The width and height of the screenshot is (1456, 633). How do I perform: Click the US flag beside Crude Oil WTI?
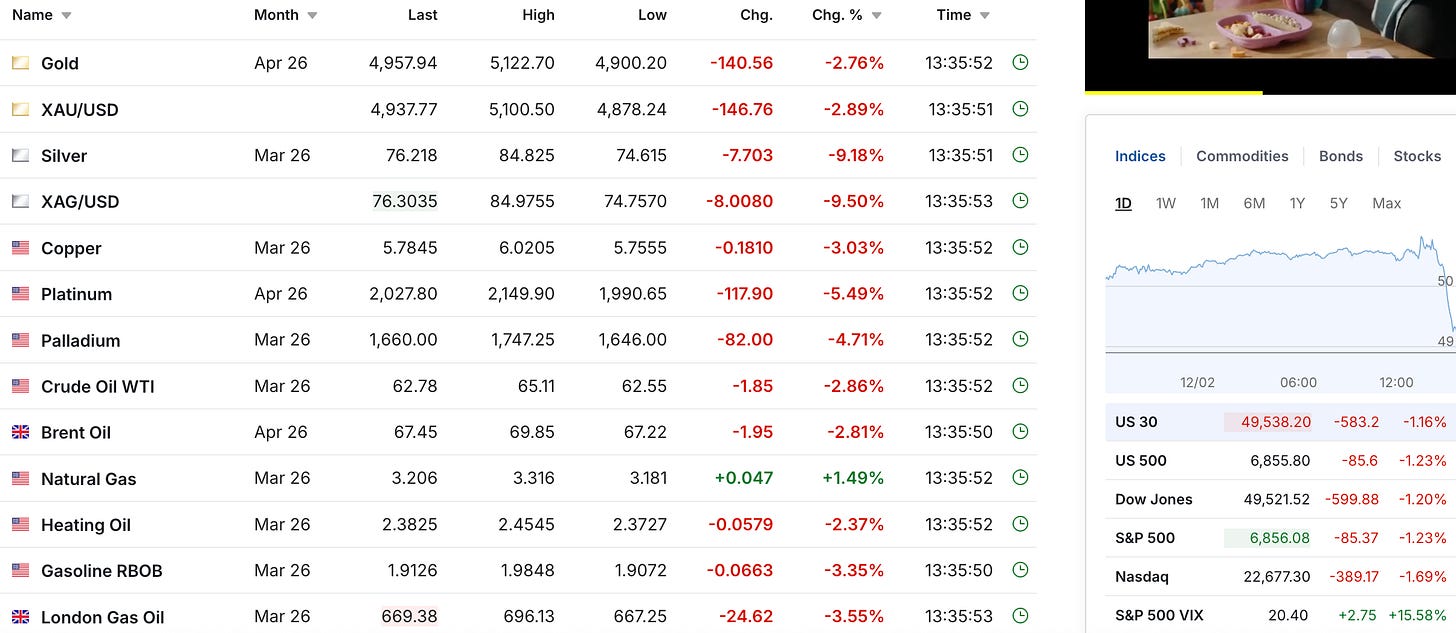tap(20, 386)
